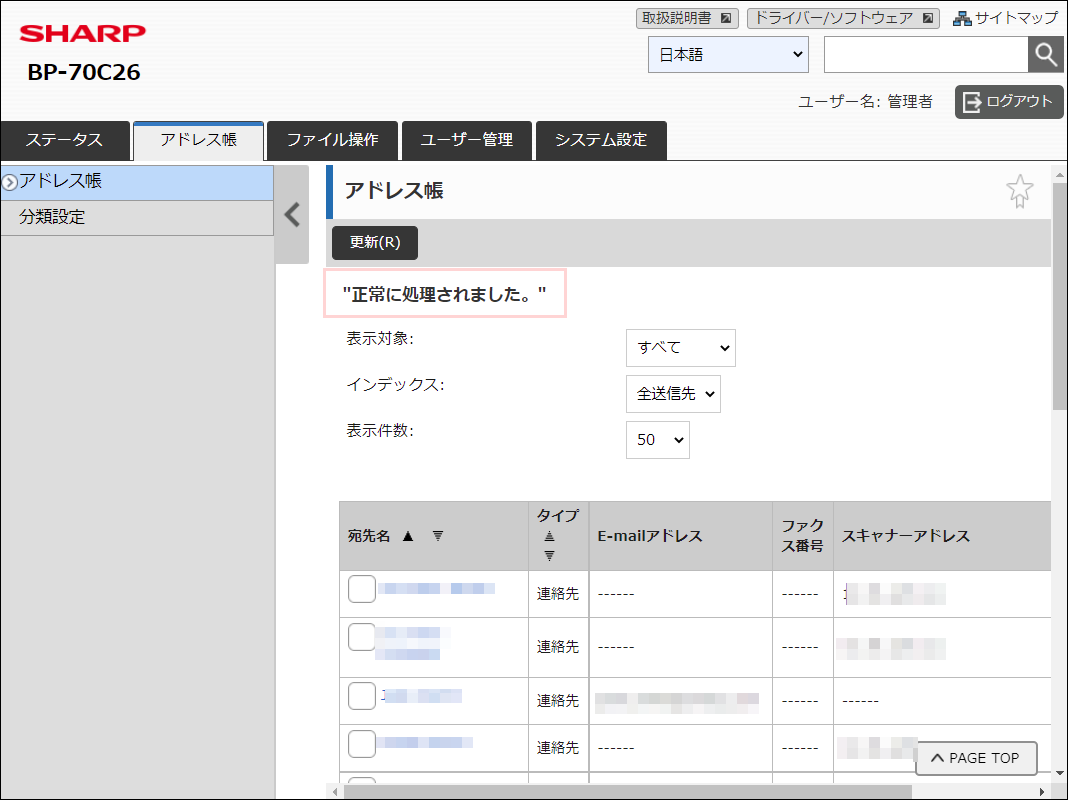This screenshot has height=800, width=1068.
Task: Open the サイトマップ site map link
Action: point(1004,18)
